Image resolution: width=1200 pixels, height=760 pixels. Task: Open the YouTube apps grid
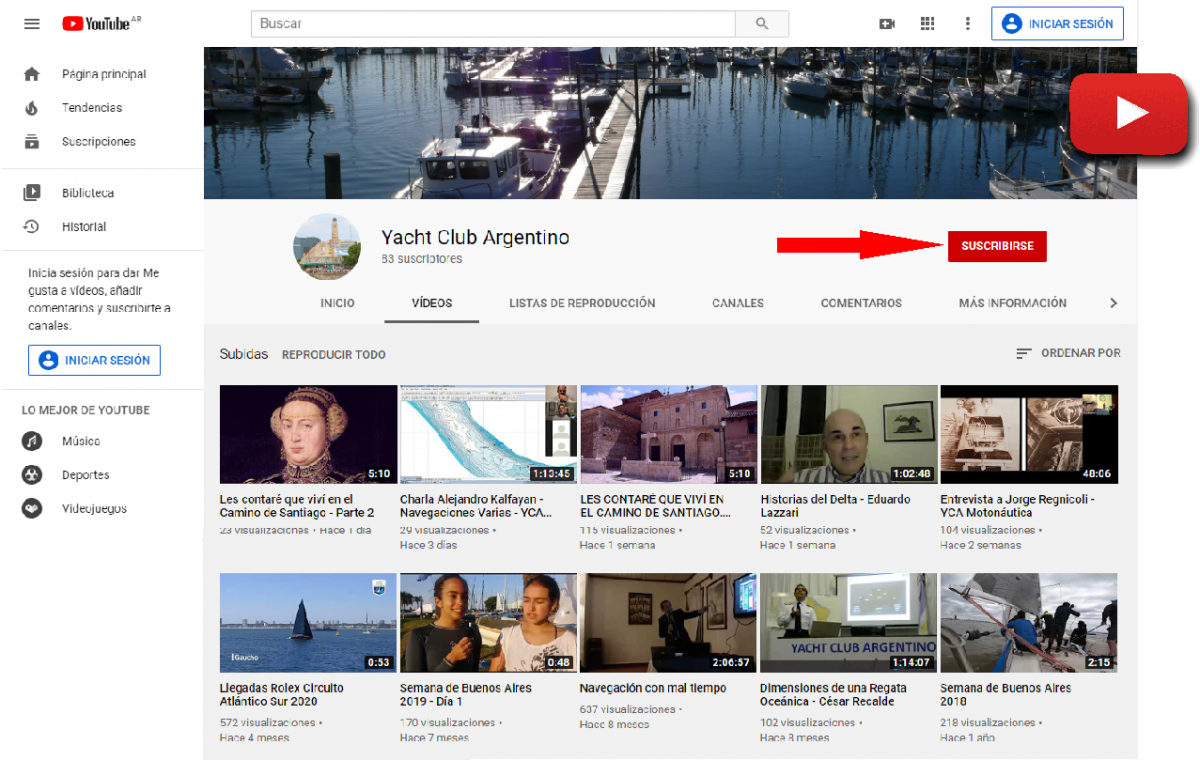pyautogui.click(x=927, y=24)
